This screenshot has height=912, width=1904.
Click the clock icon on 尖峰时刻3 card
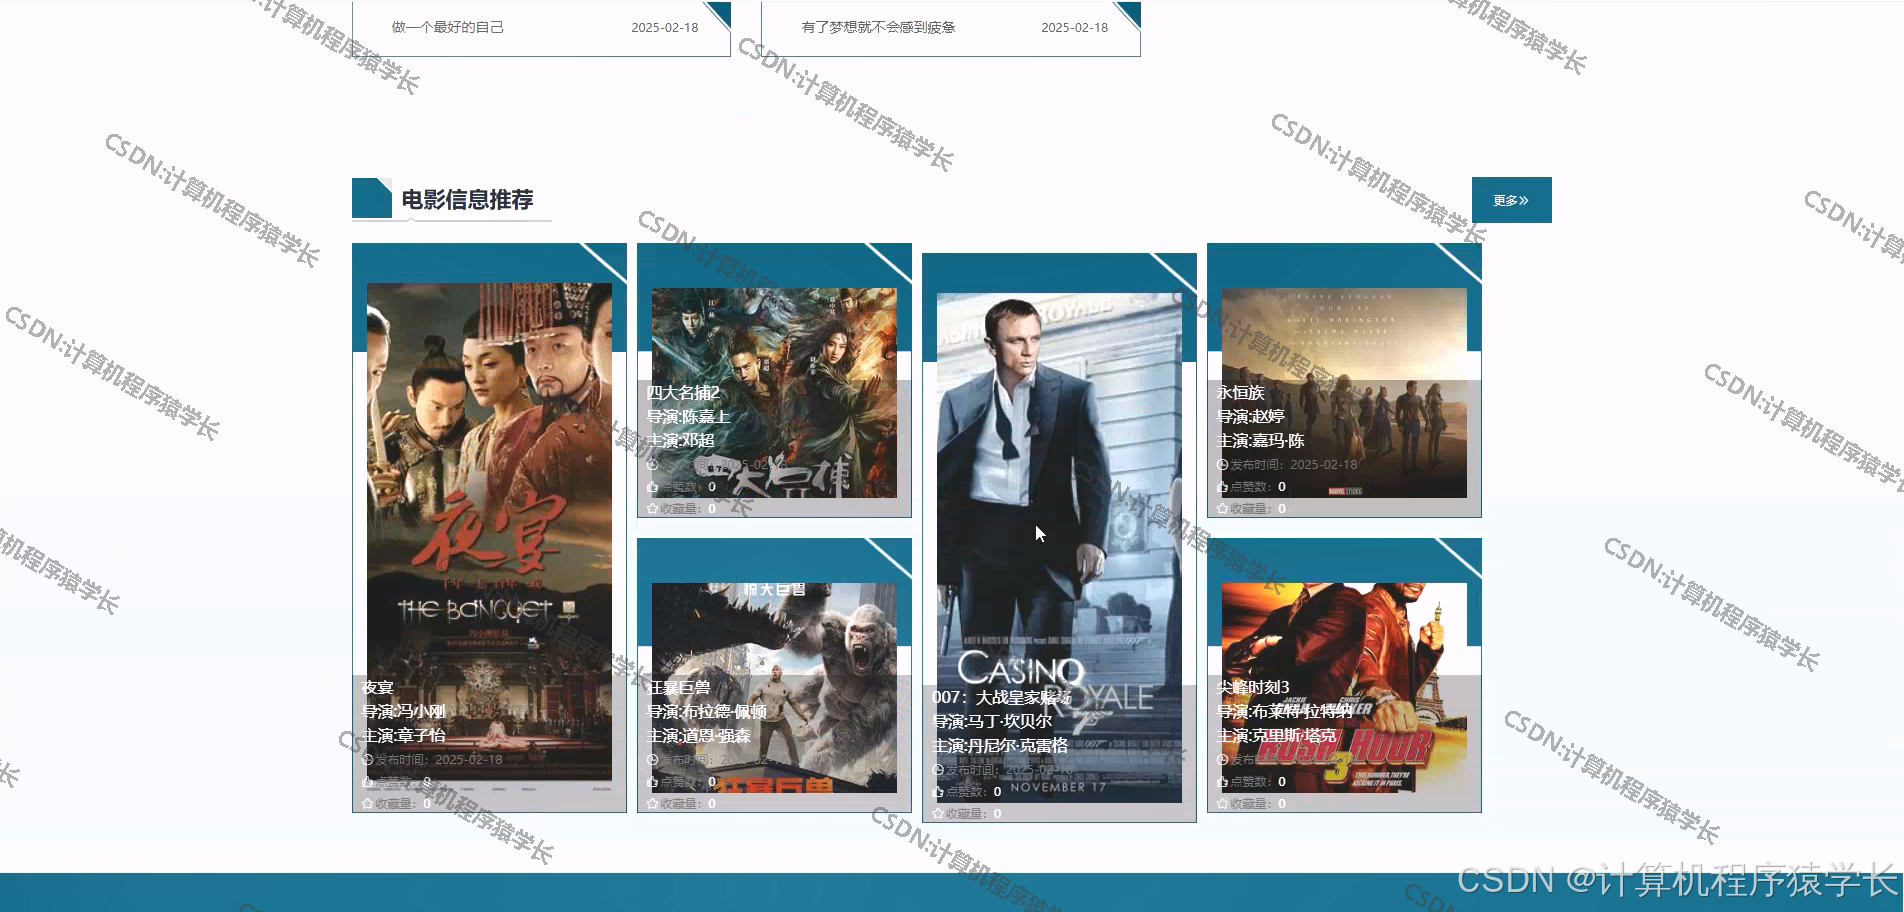pyautogui.click(x=1222, y=760)
